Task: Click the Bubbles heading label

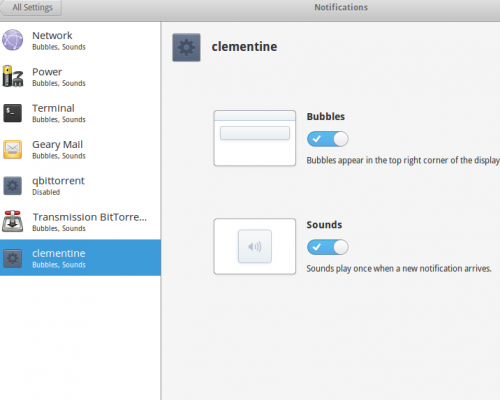Action: 326,117
